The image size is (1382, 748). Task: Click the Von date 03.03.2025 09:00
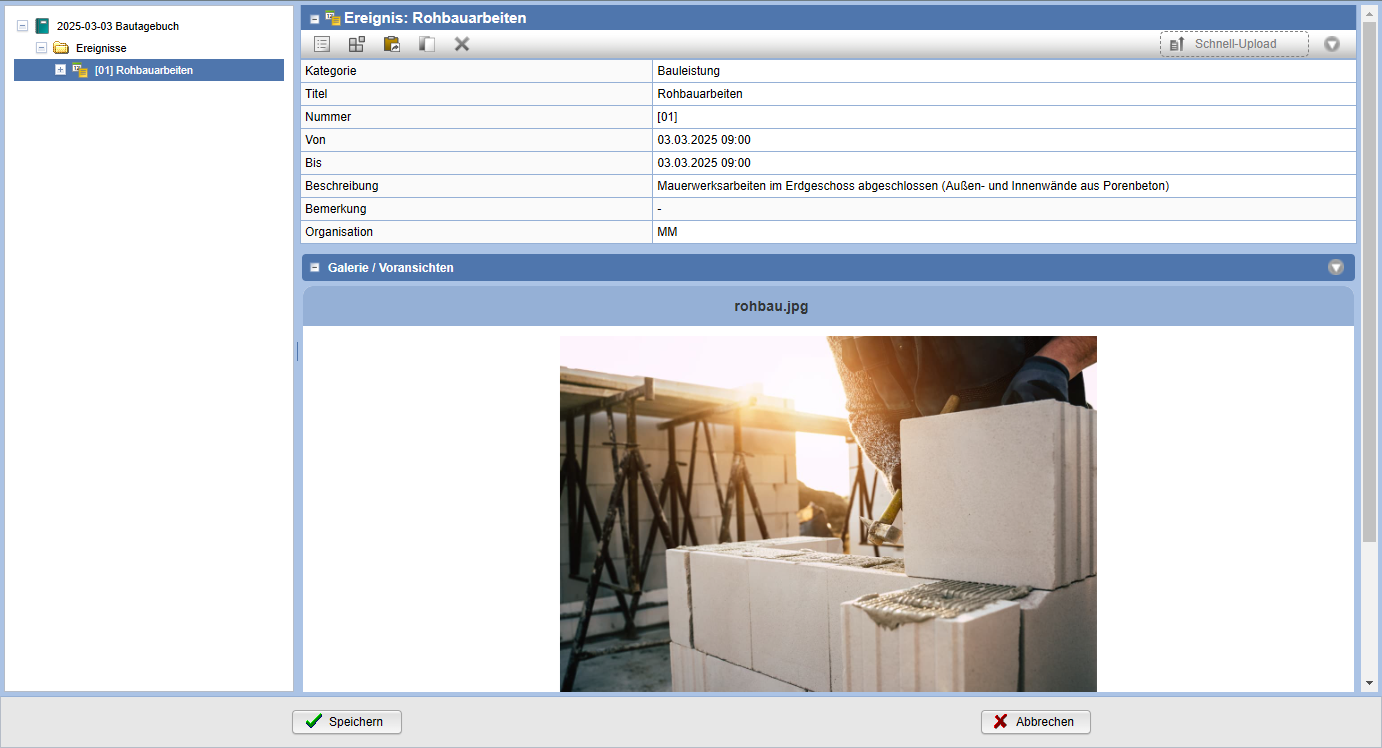tap(704, 140)
